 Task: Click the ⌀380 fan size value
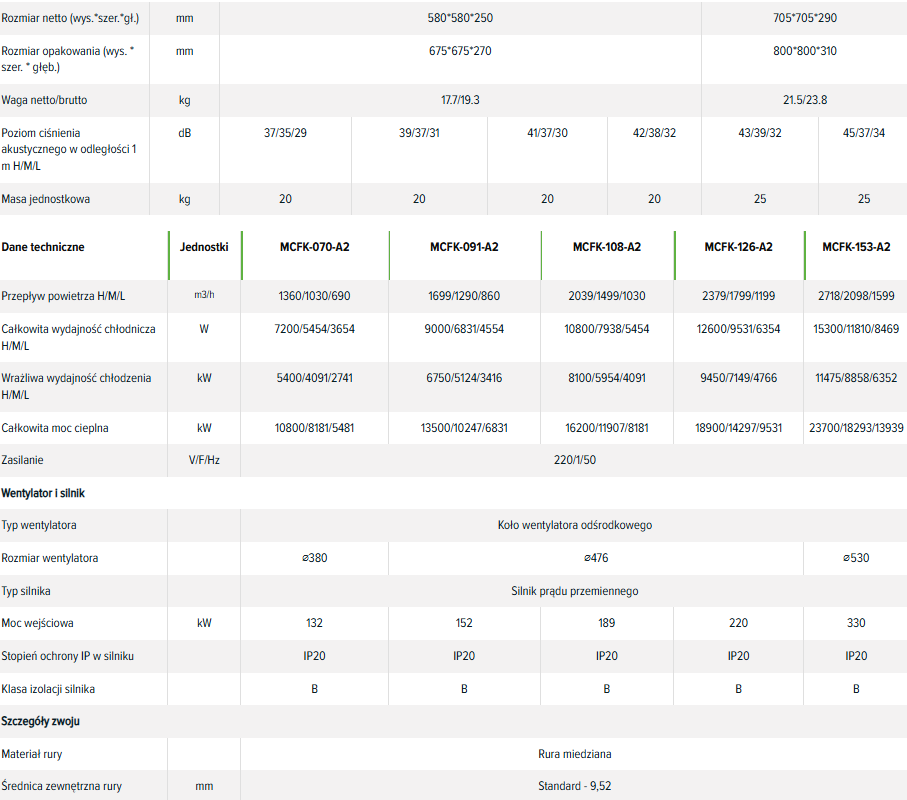tap(314, 558)
